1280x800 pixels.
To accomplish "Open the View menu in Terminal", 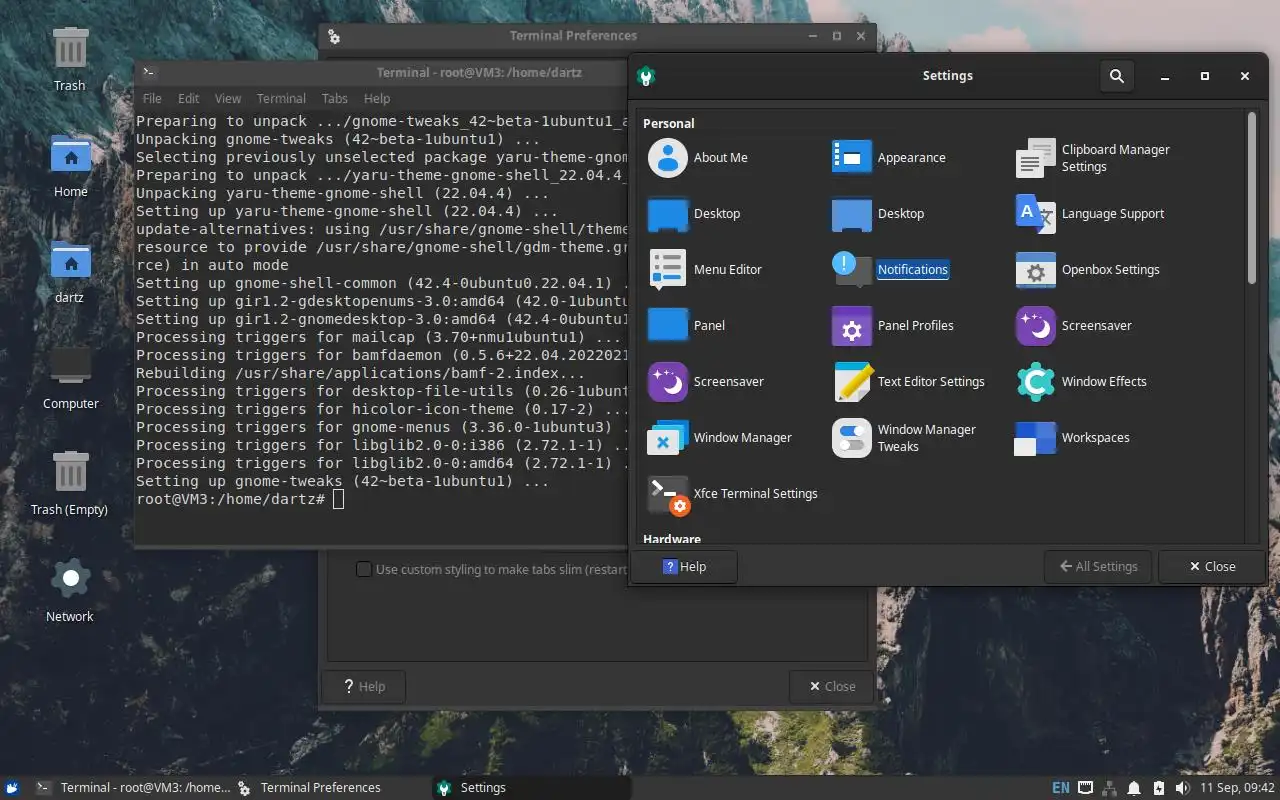I will pos(228,99).
